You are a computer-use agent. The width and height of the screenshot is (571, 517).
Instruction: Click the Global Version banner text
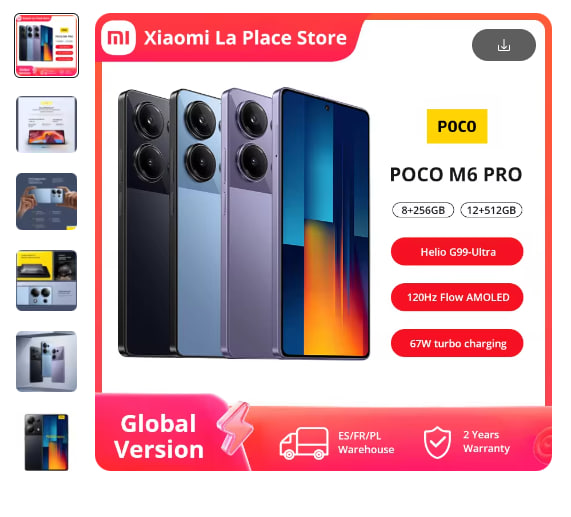click(x=158, y=437)
